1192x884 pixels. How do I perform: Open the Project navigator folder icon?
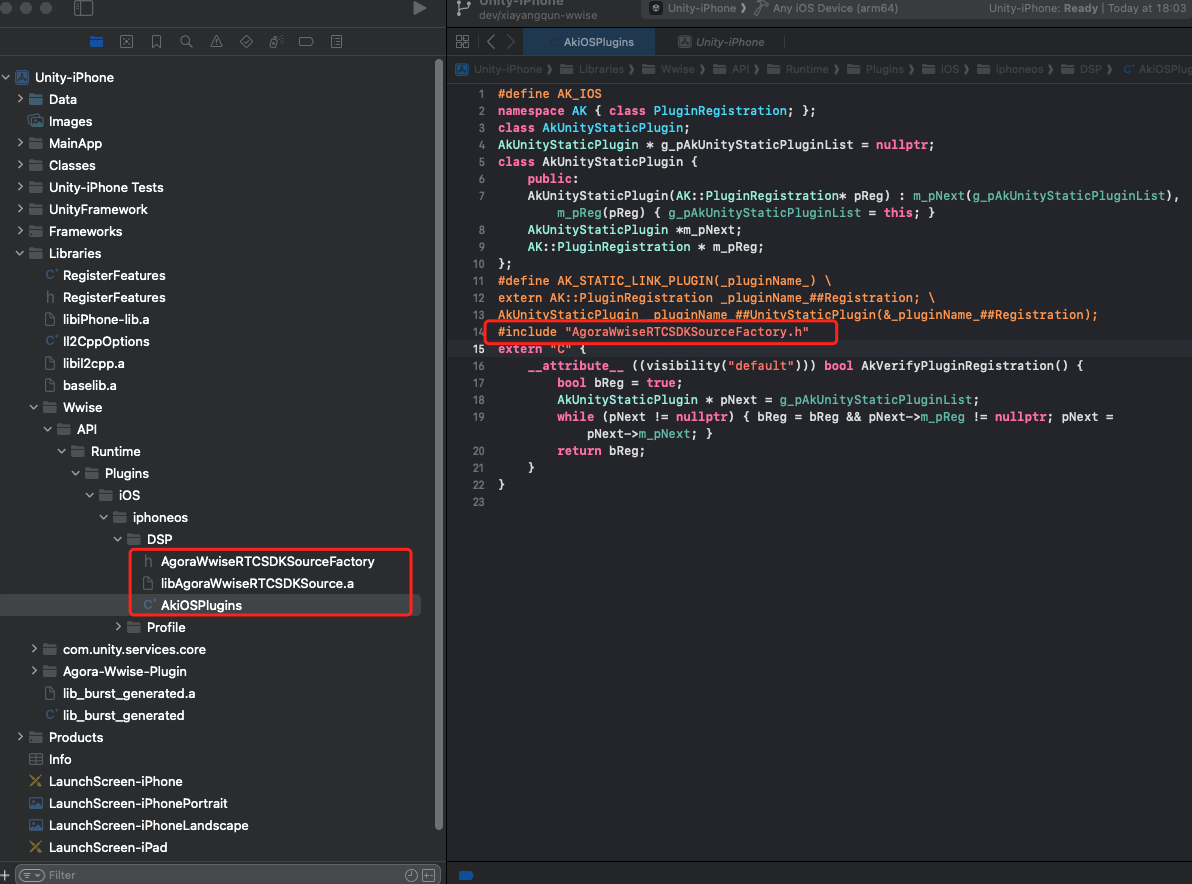point(97,42)
